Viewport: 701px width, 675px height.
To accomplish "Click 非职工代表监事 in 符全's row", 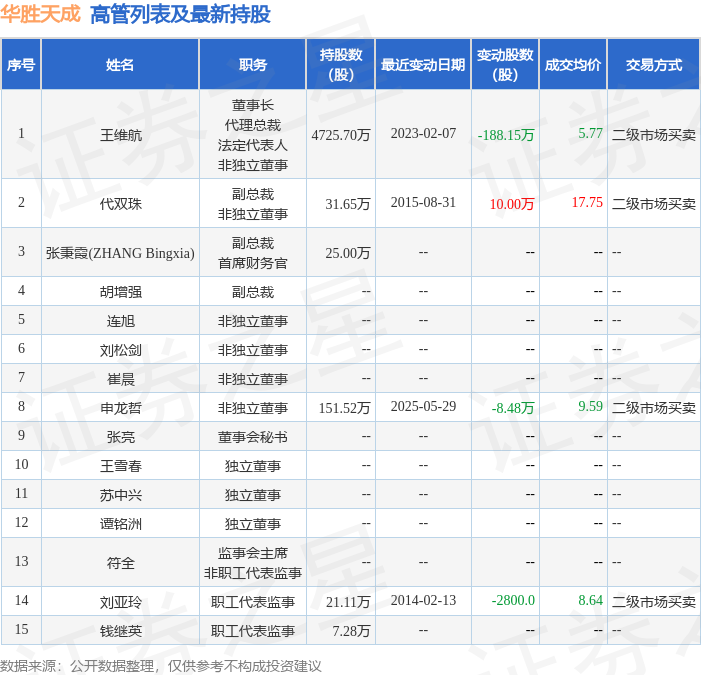I will (253, 573).
